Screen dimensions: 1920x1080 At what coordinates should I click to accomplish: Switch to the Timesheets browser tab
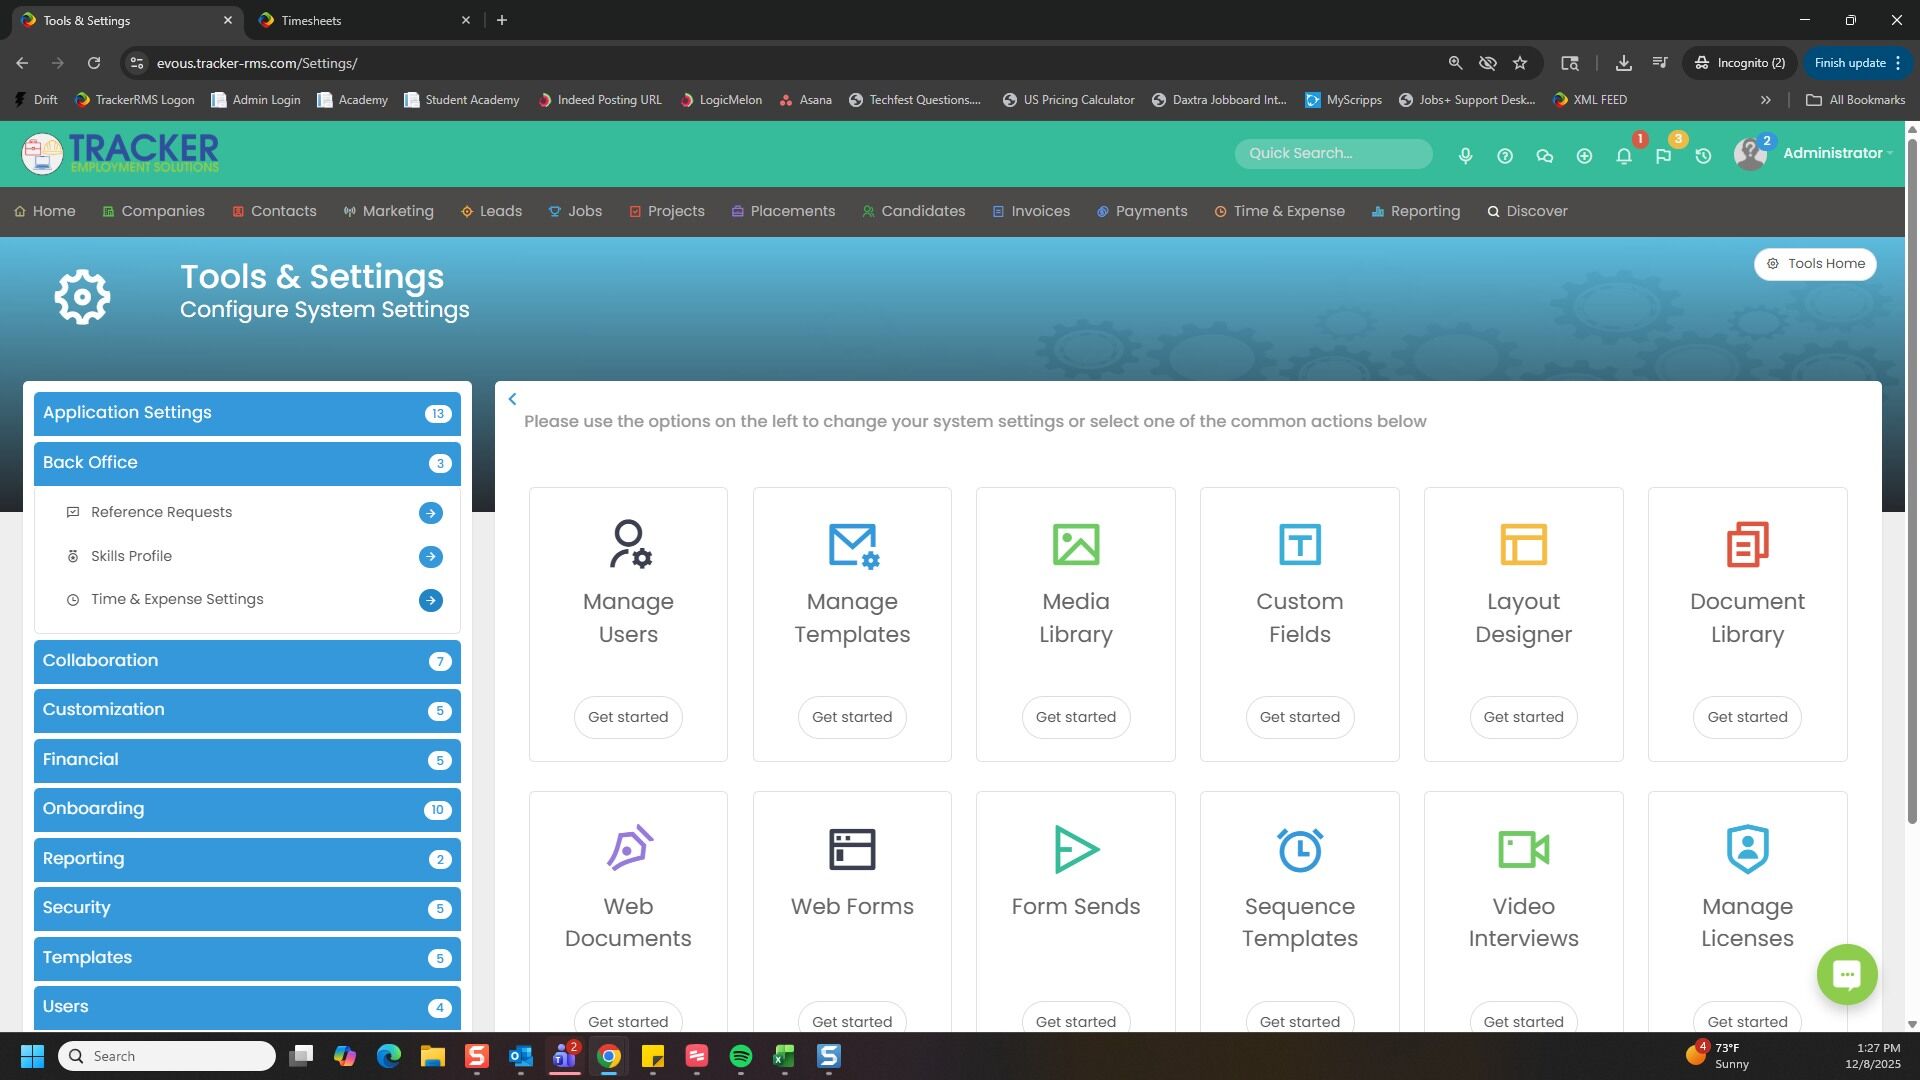click(x=361, y=20)
